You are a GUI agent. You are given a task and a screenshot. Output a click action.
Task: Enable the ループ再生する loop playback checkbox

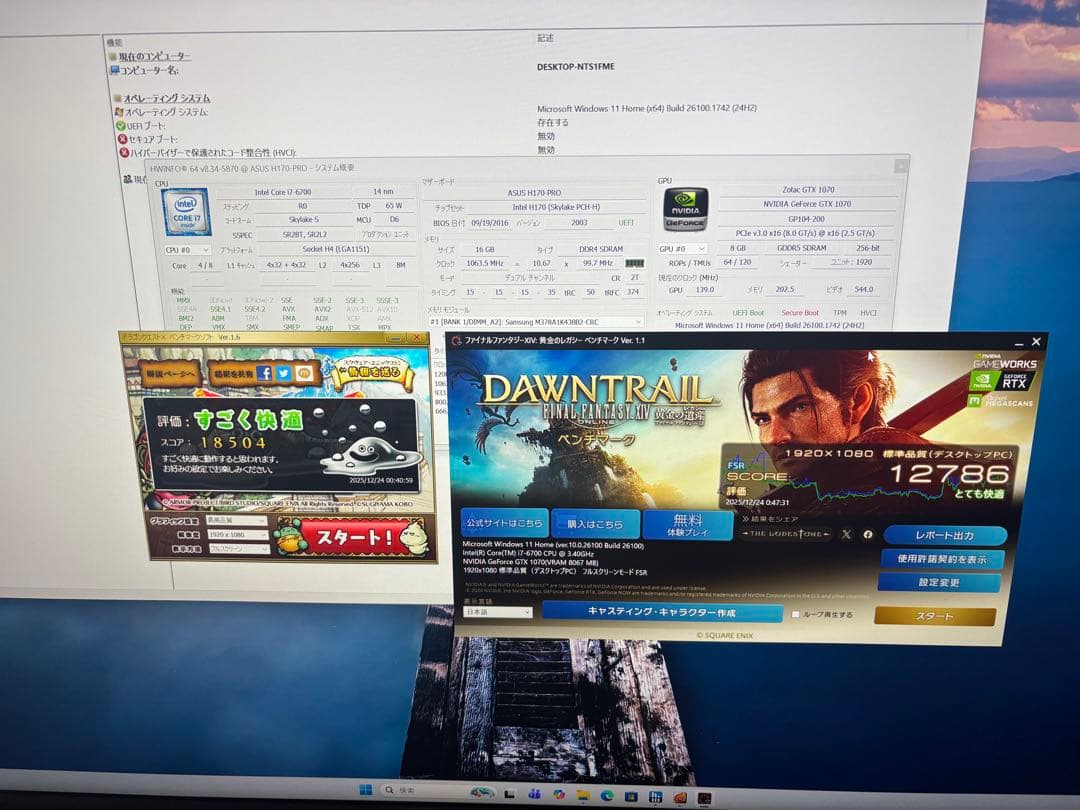tap(795, 615)
